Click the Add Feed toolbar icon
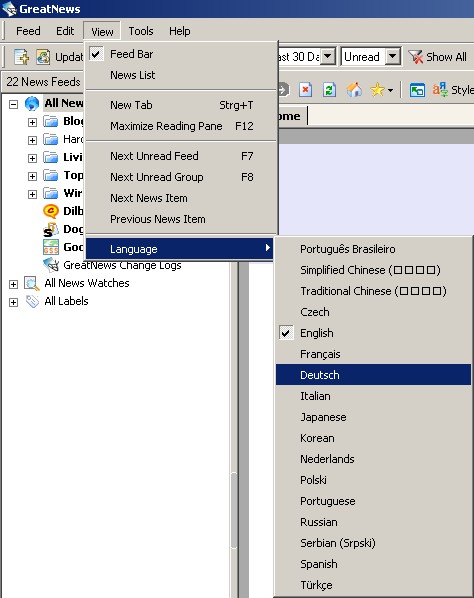474x598 pixels. (21, 57)
